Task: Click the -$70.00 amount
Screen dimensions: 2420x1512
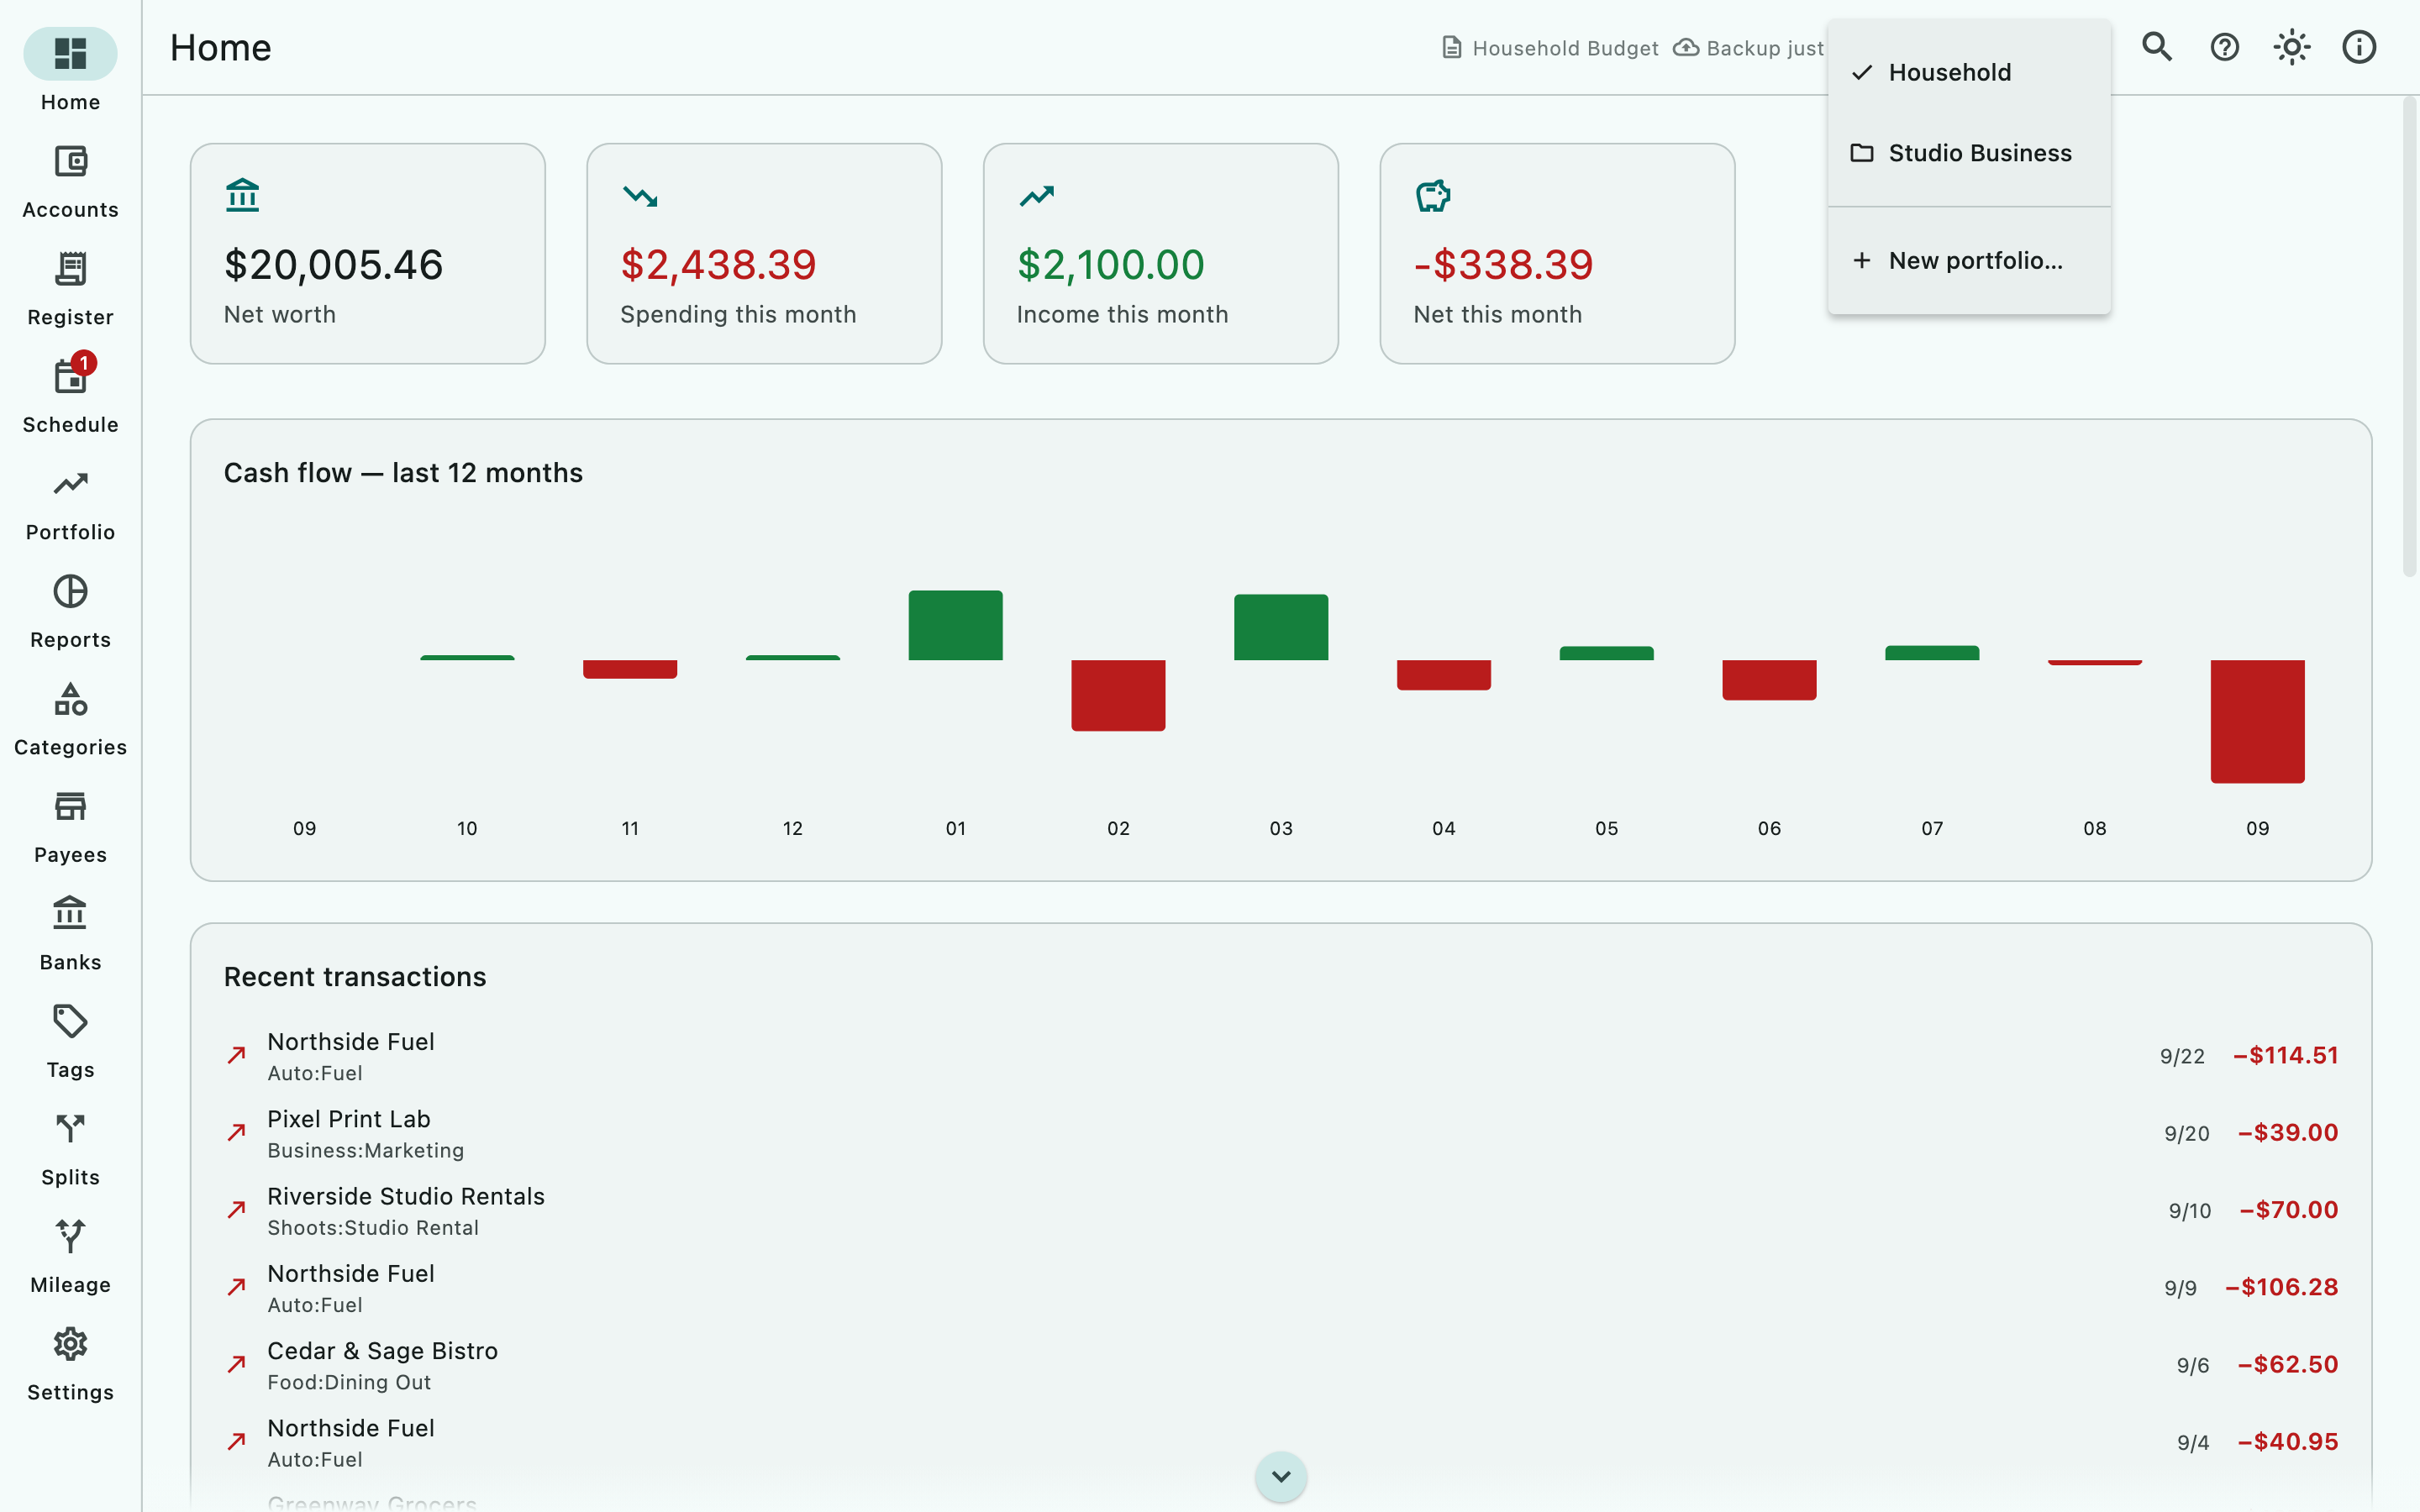Action: pyautogui.click(x=2289, y=1210)
